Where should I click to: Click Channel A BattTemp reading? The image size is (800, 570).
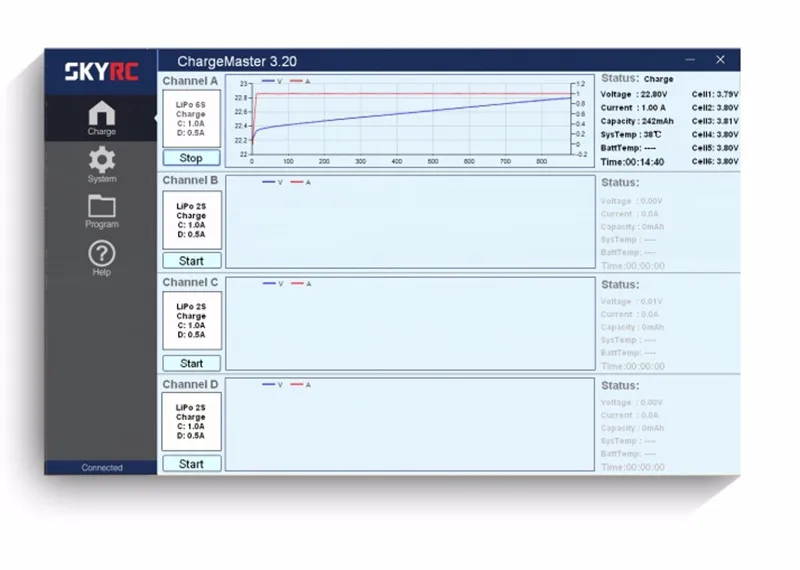[x=628, y=147]
